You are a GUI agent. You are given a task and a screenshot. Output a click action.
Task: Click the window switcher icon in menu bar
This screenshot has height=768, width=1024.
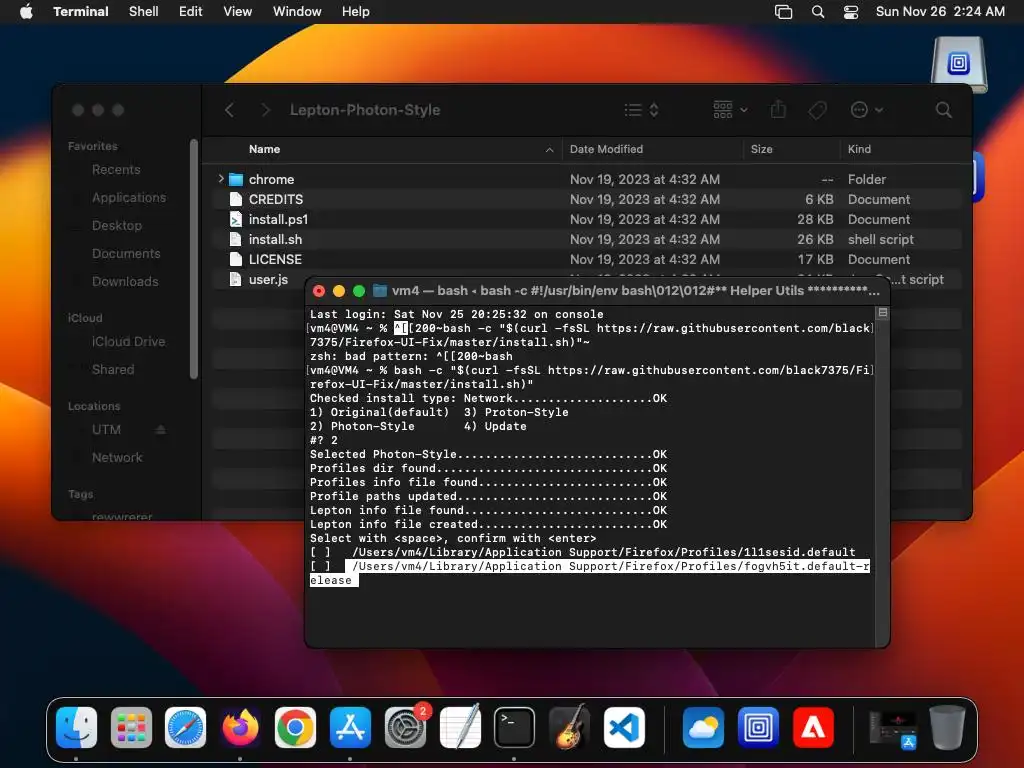click(x=783, y=12)
